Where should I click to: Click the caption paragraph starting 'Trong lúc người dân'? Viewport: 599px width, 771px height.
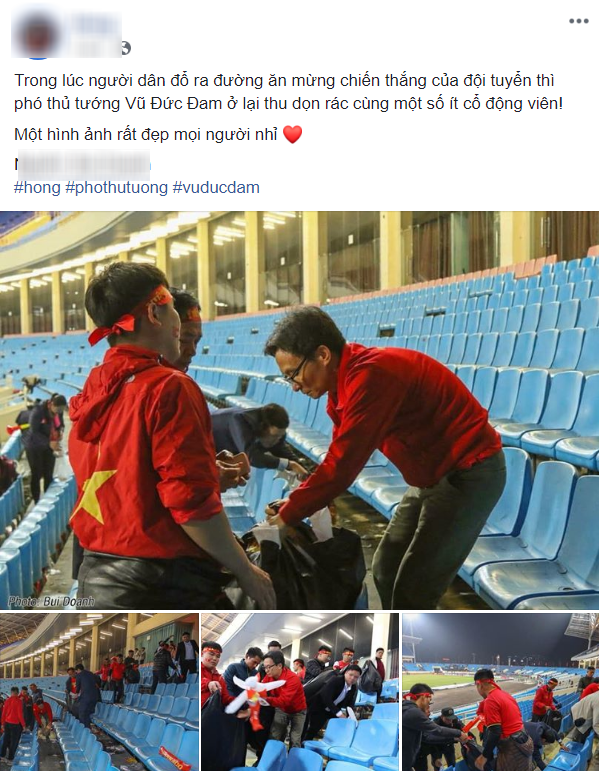tap(288, 92)
